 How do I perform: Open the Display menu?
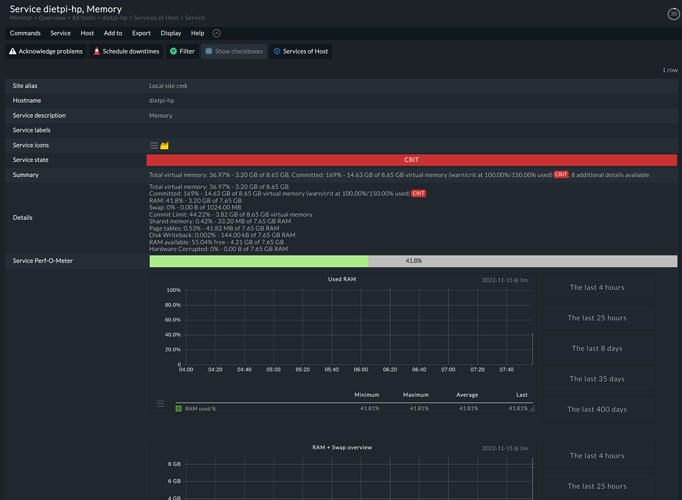[170, 33]
